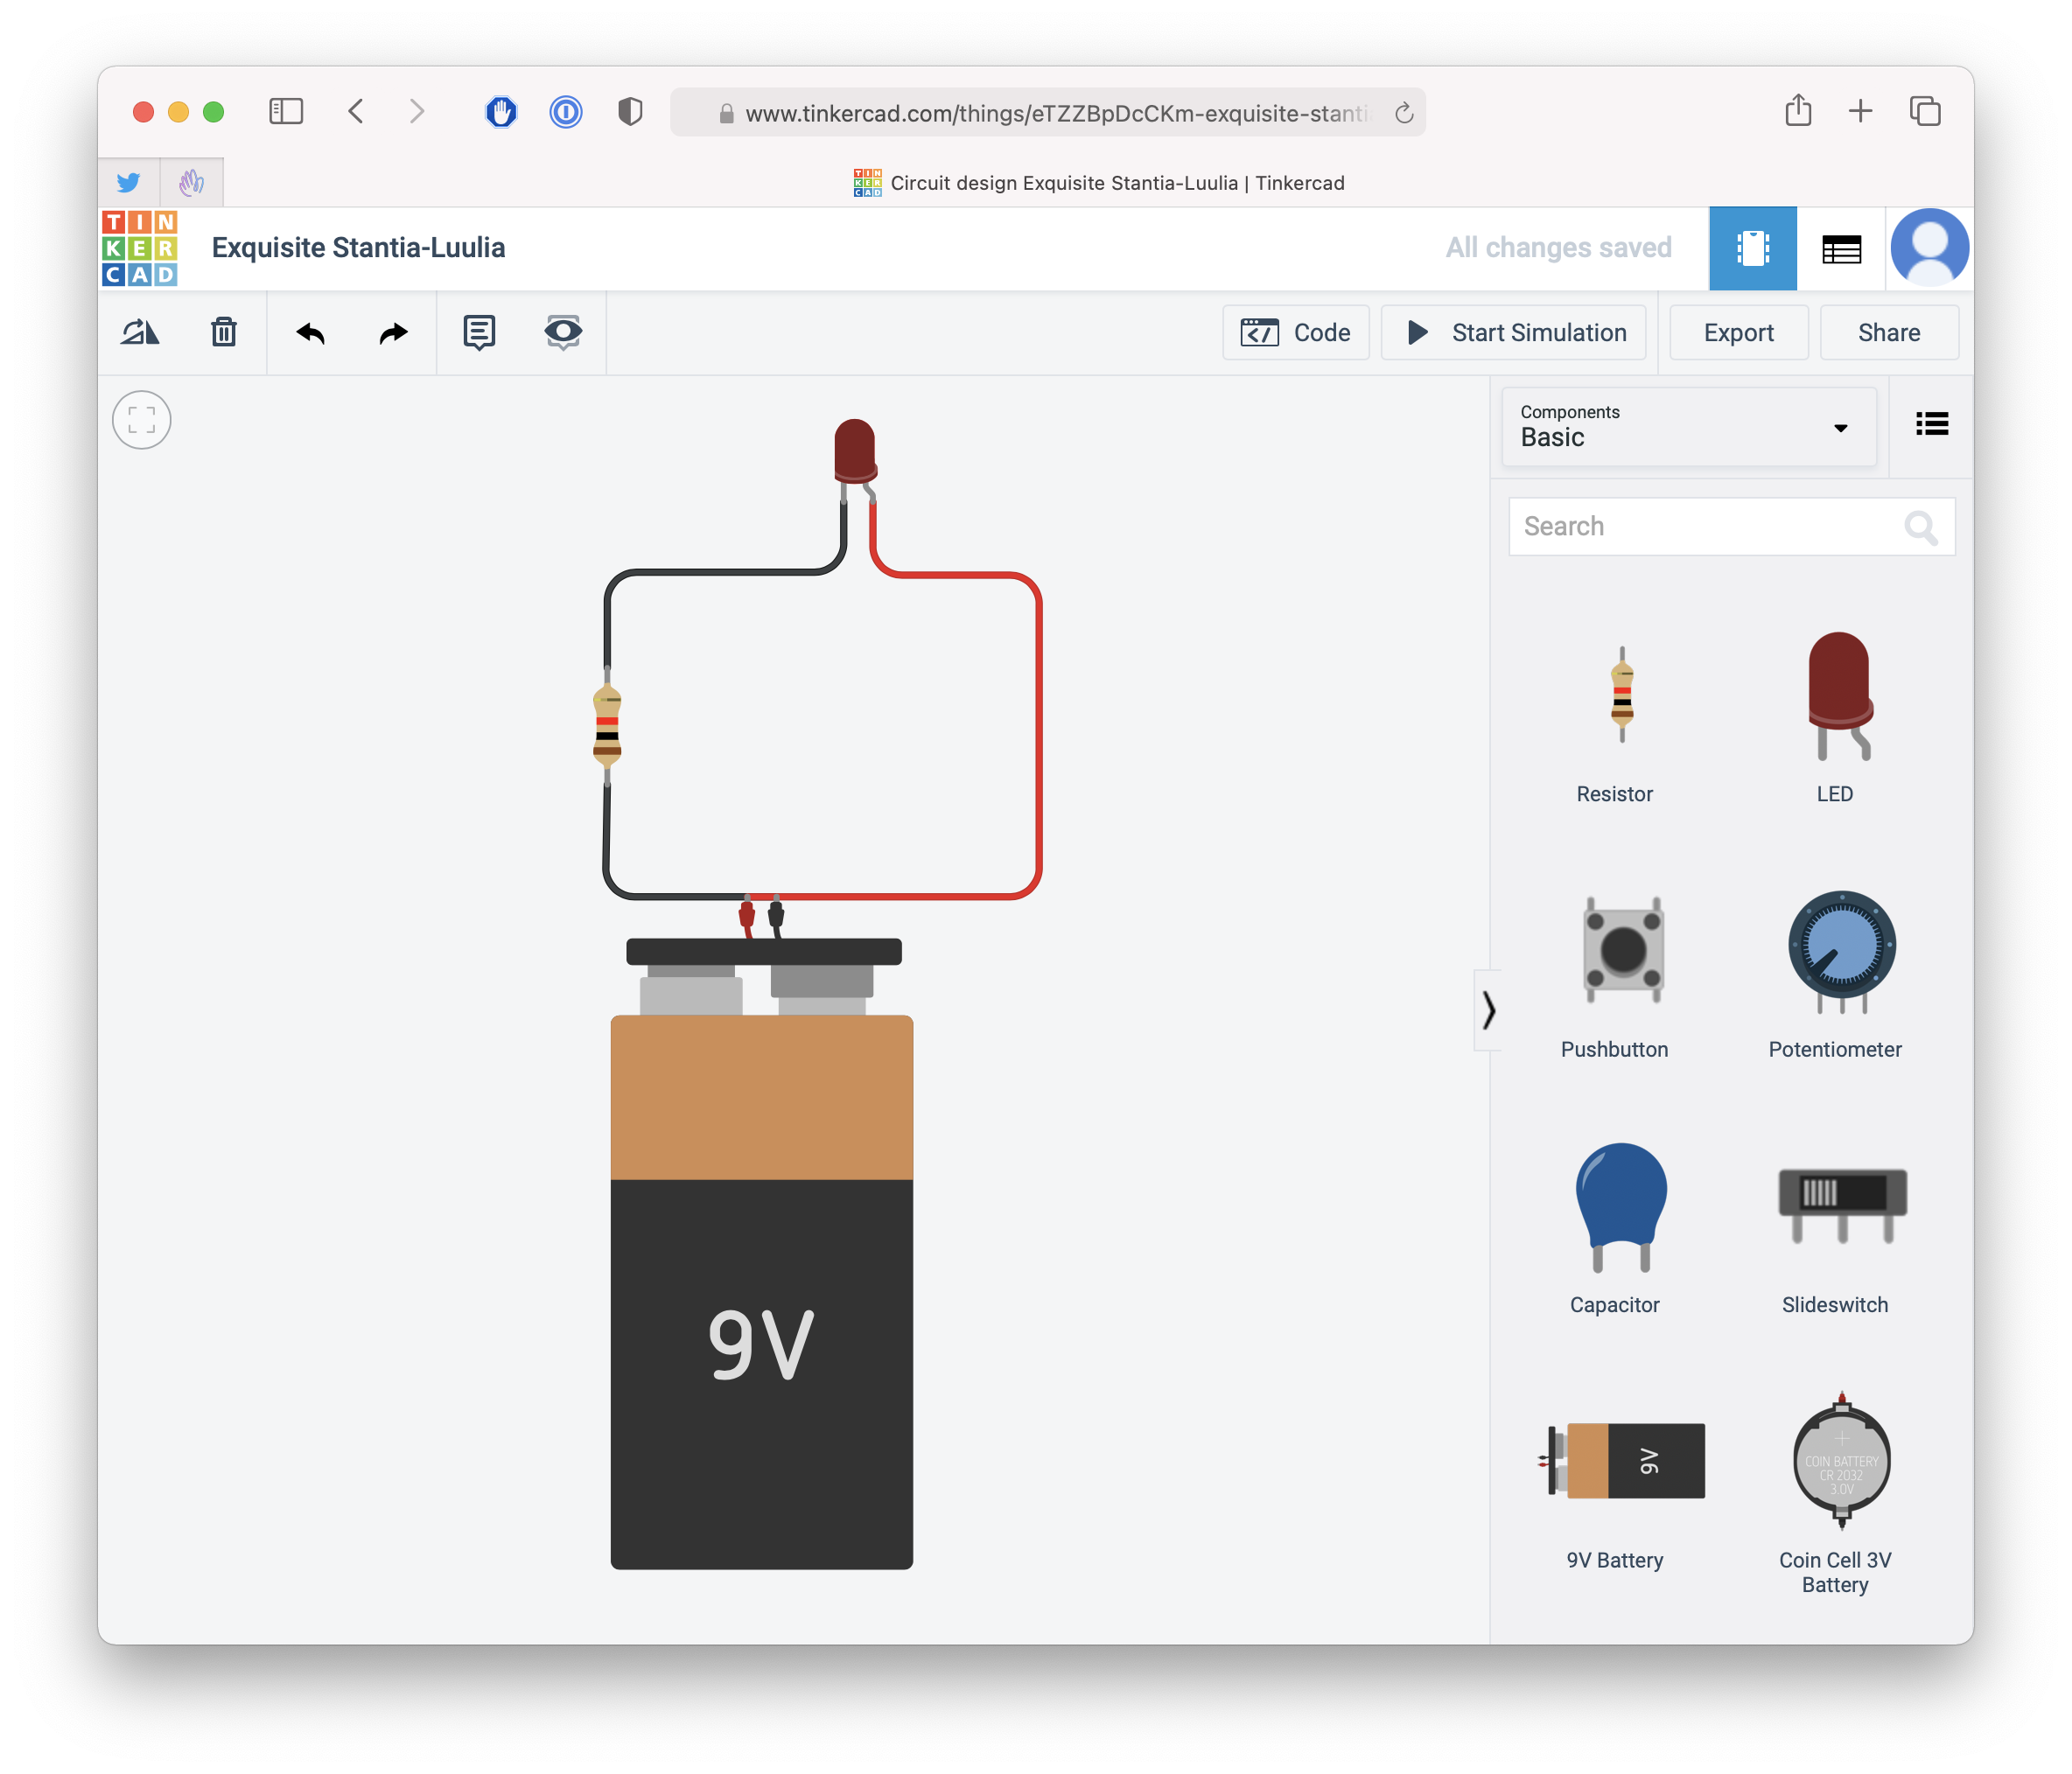Click the Start Simulation button

pyautogui.click(x=1513, y=333)
